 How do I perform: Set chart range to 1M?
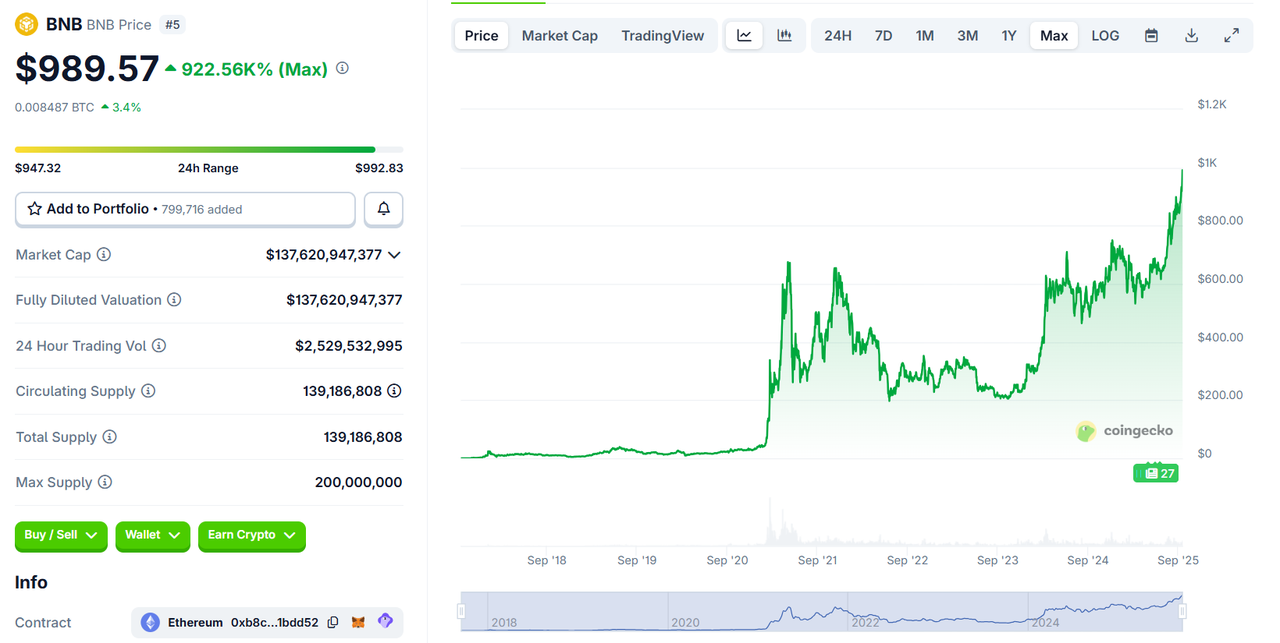point(925,35)
